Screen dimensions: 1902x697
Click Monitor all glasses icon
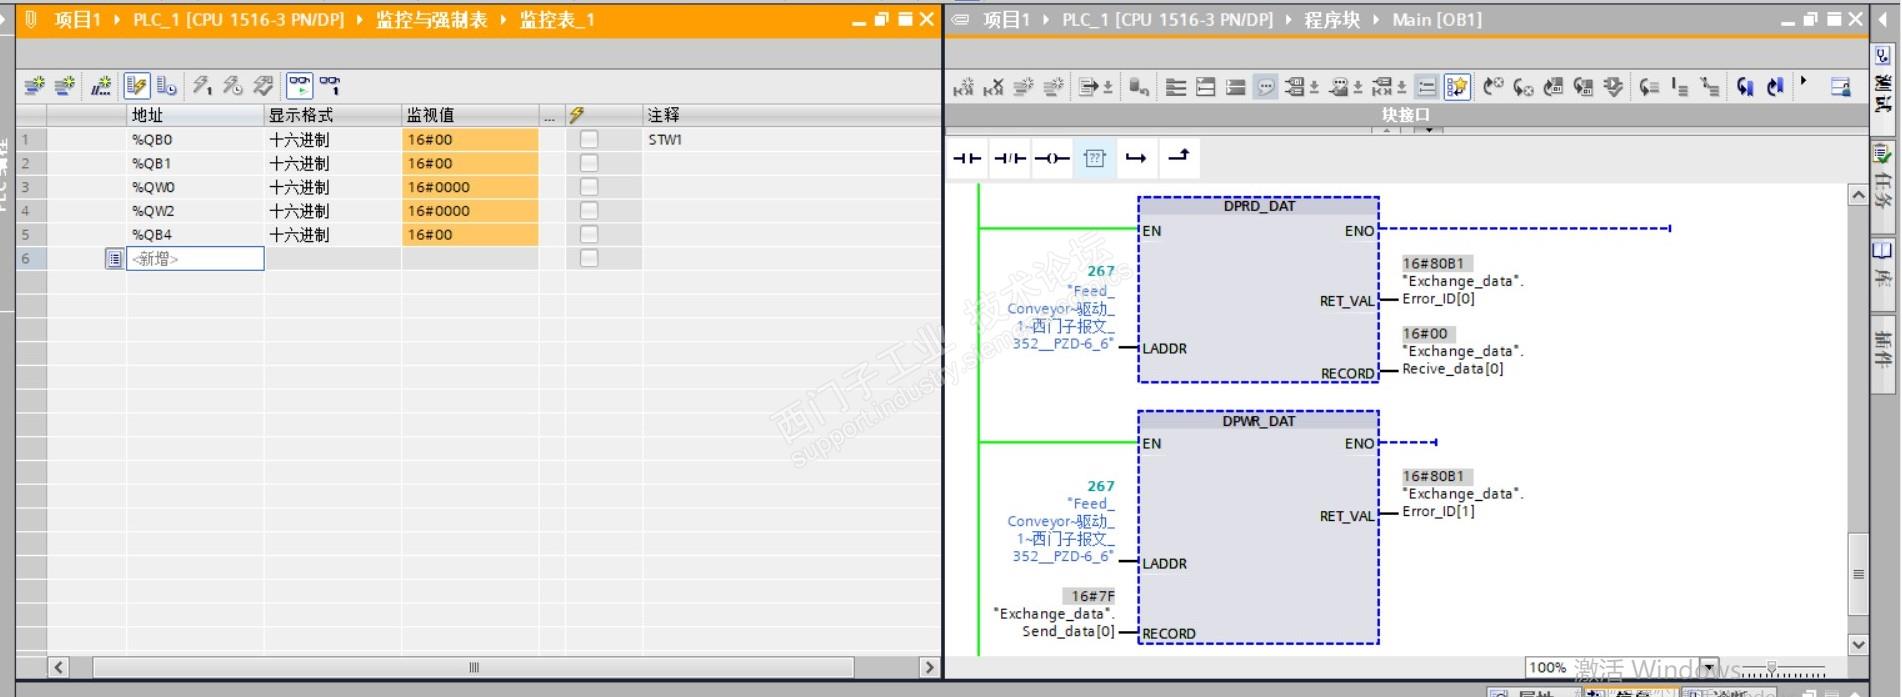pyautogui.click(x=299, y=86)
